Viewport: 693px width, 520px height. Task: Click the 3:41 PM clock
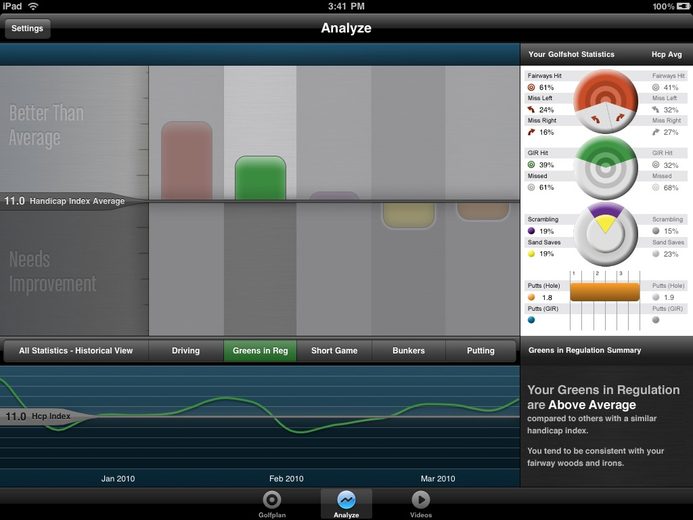(346, 6)
